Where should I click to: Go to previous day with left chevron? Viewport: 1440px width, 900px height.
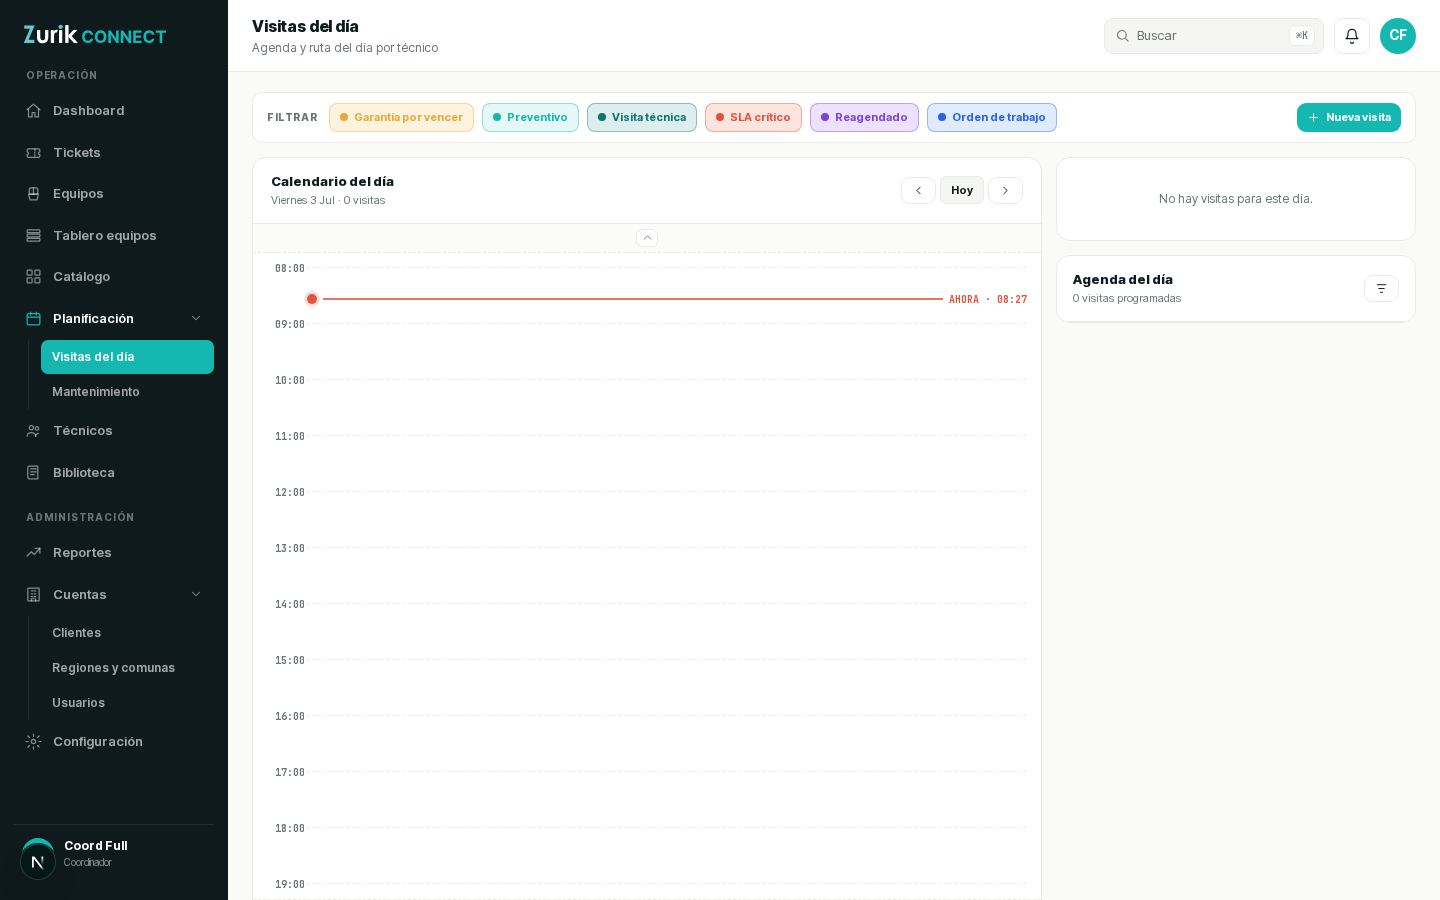click(x=918, y=190)
